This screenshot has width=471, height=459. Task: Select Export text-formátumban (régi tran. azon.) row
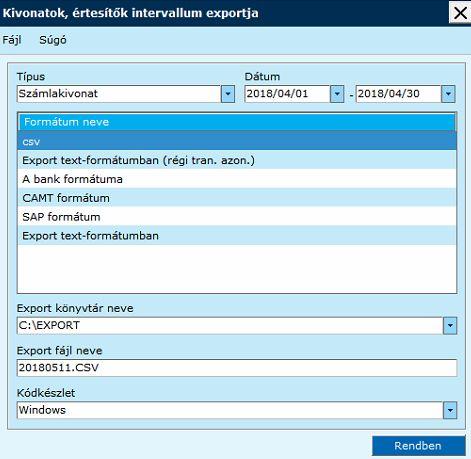[237, 160]
